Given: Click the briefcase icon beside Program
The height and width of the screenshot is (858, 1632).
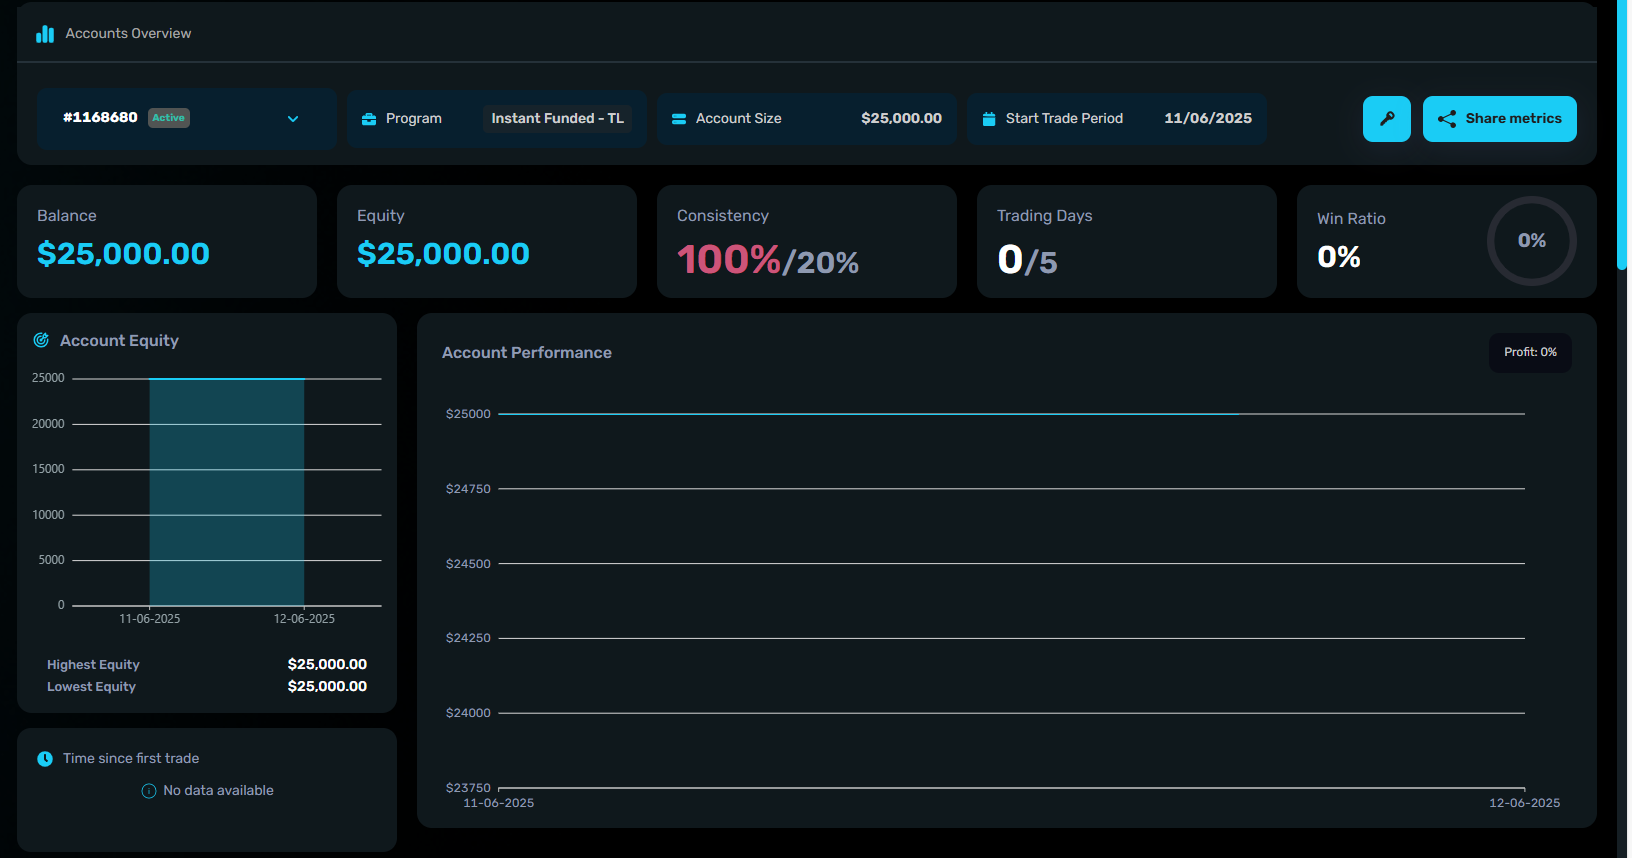Looking at the screenshot, I should pos(369,119).
